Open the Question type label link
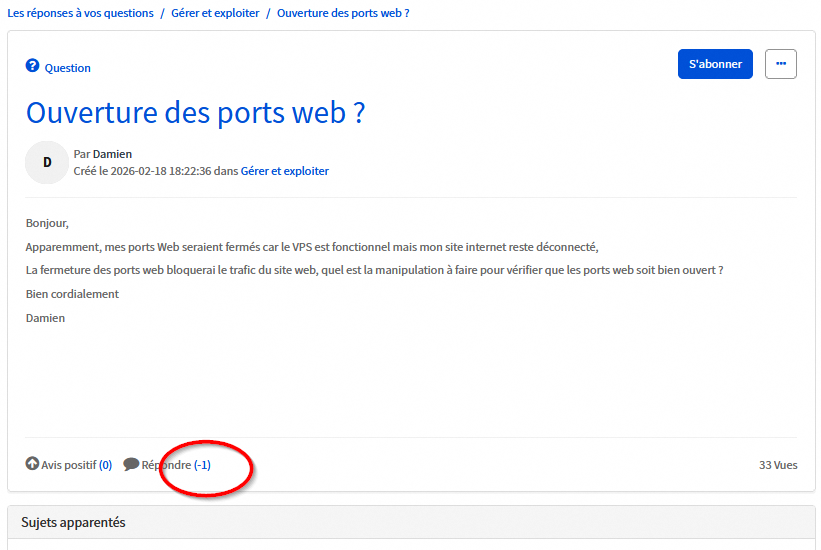The image size is (821, 550). [x=67, y=68]
